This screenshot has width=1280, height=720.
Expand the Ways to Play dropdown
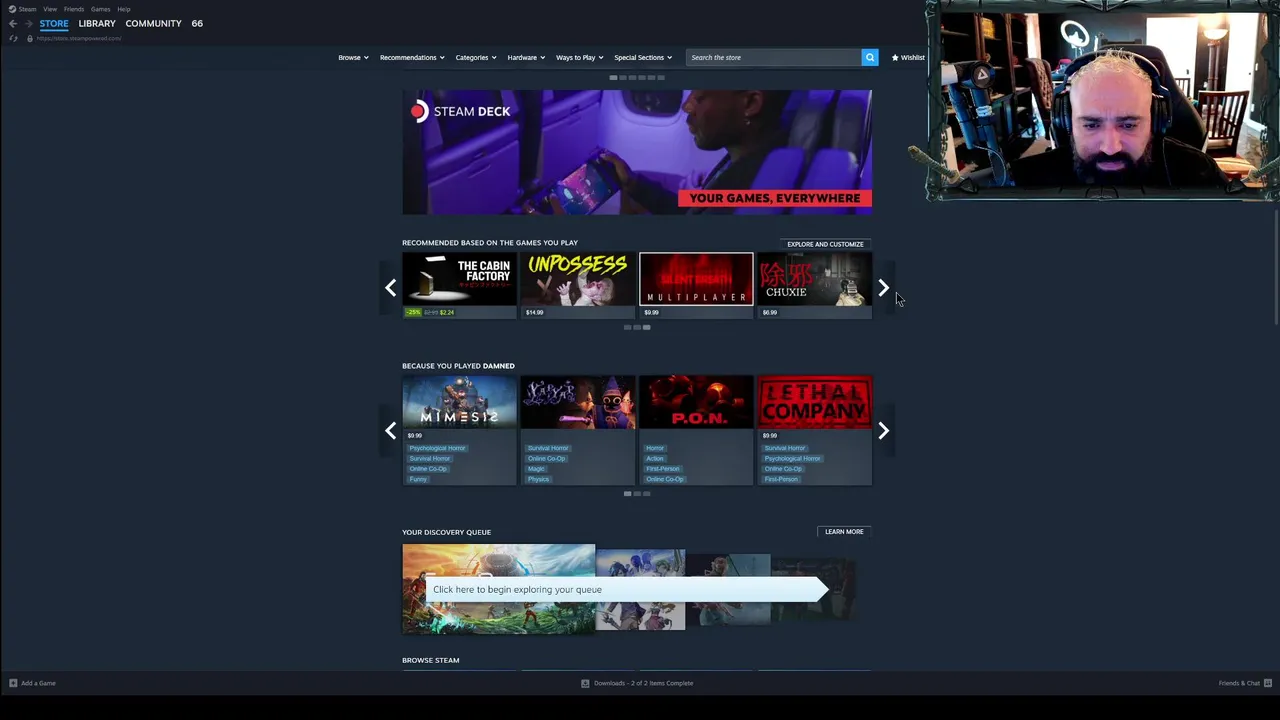(x=580, y=57)
